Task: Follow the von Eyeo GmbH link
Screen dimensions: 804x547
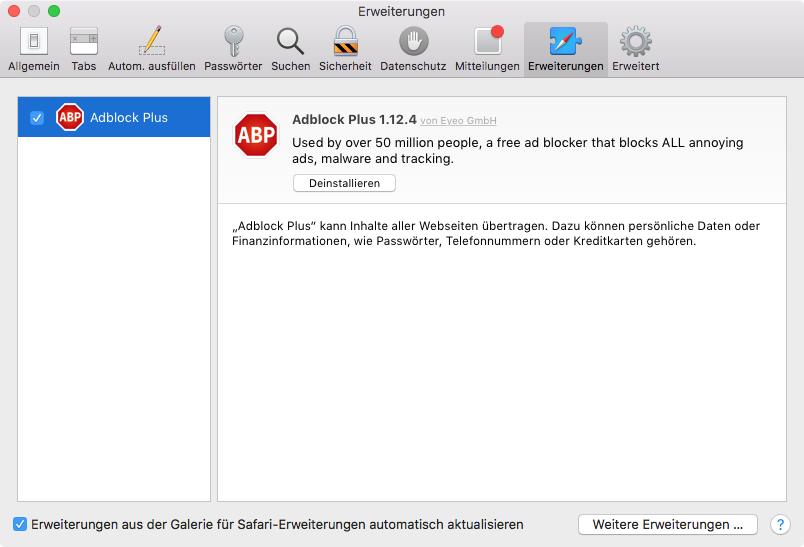Action: [x=458, y=120]
